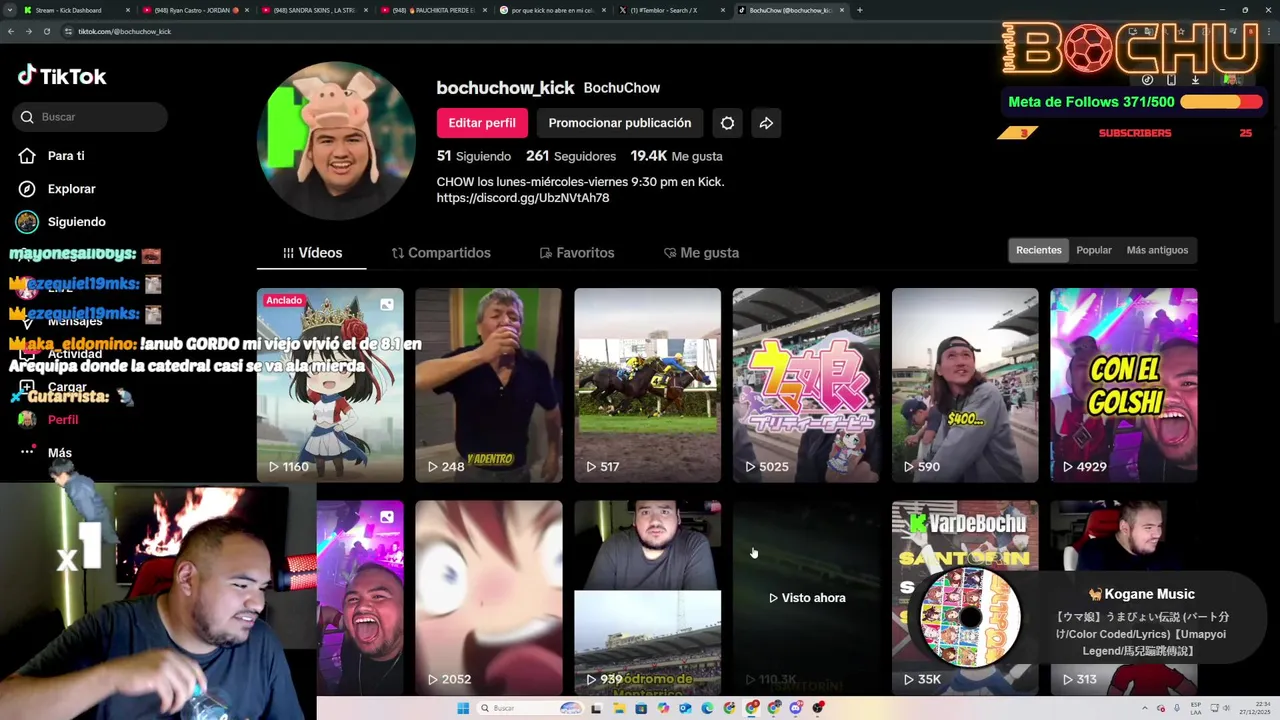This screenshot has width=1280, height=720.
Task: Switch to the #Temblor Search X tab
Action: 670,10
